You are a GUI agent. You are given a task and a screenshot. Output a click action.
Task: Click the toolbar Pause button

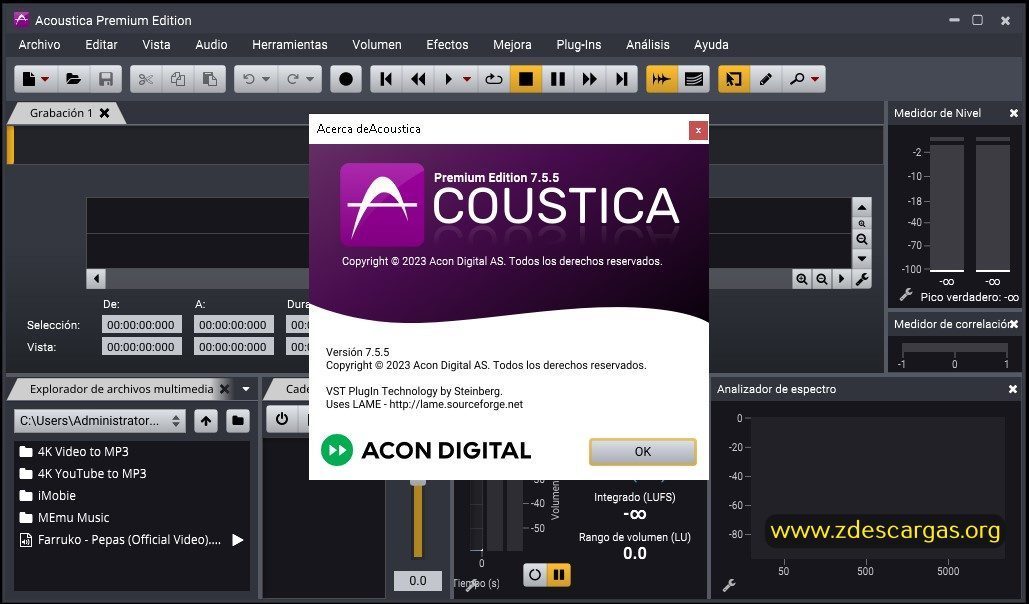pyautogui.click(x=558, y=79)
